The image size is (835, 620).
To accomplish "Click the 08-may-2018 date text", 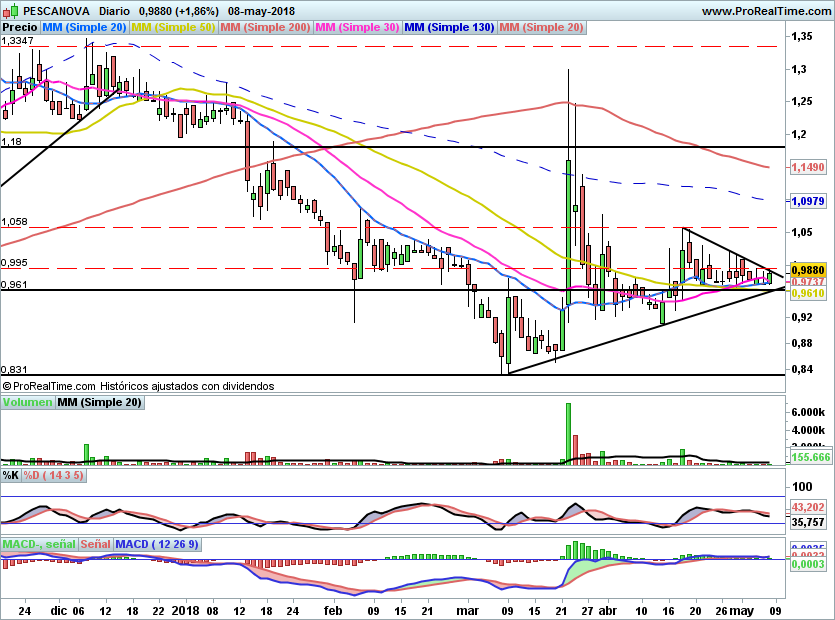I will [x=261, y=11].
